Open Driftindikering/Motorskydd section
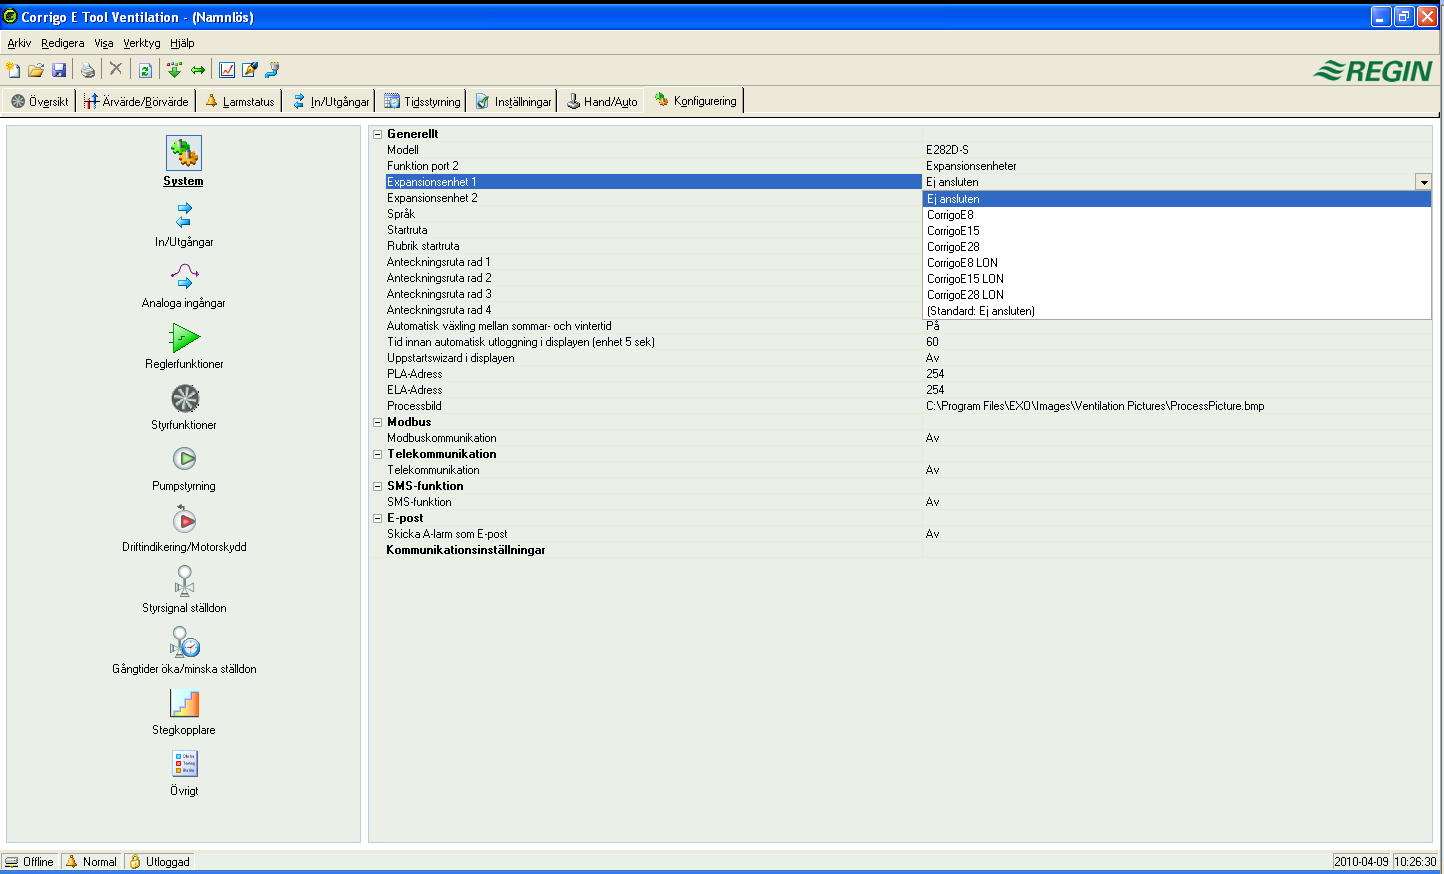This screenshot has height=874, width=1444. 184,529
